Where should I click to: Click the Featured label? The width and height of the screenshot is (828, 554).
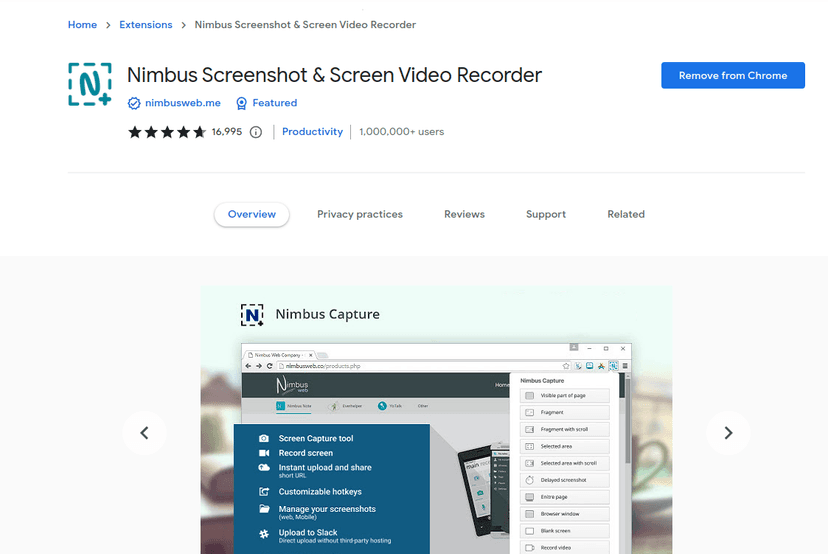coord(275,103)
